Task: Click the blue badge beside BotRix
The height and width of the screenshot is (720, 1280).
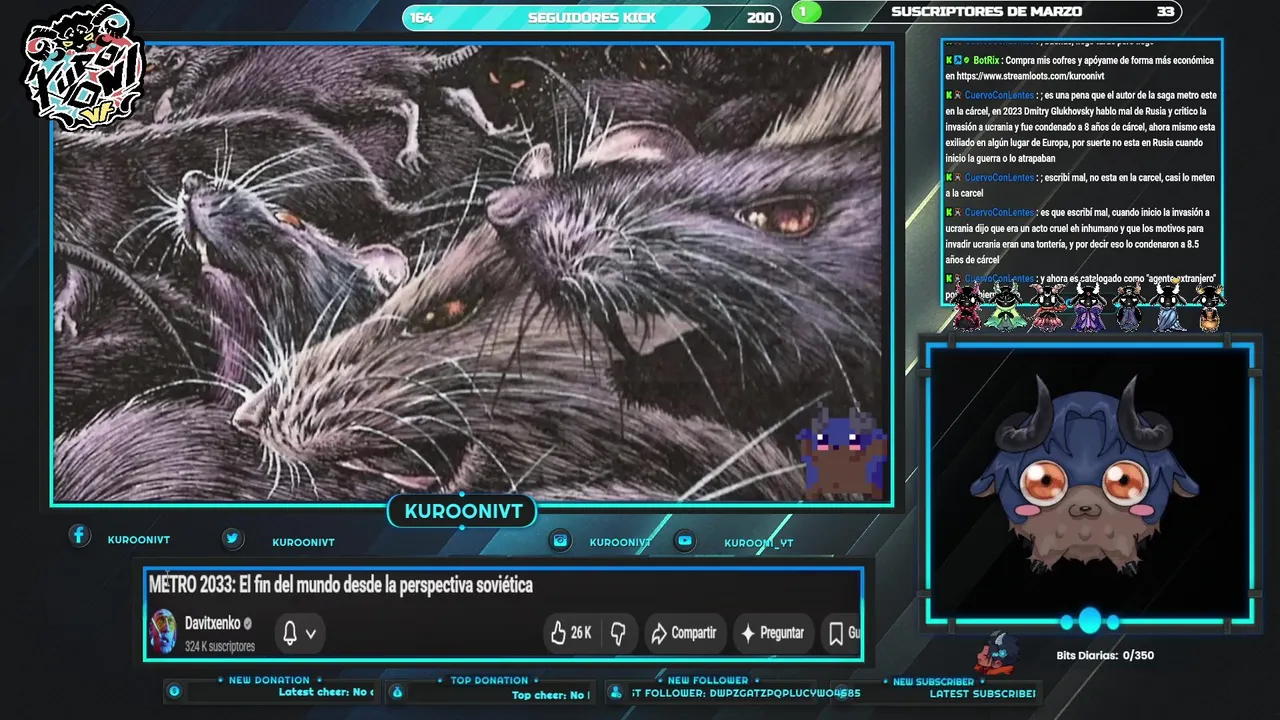Action: [958, 60]
